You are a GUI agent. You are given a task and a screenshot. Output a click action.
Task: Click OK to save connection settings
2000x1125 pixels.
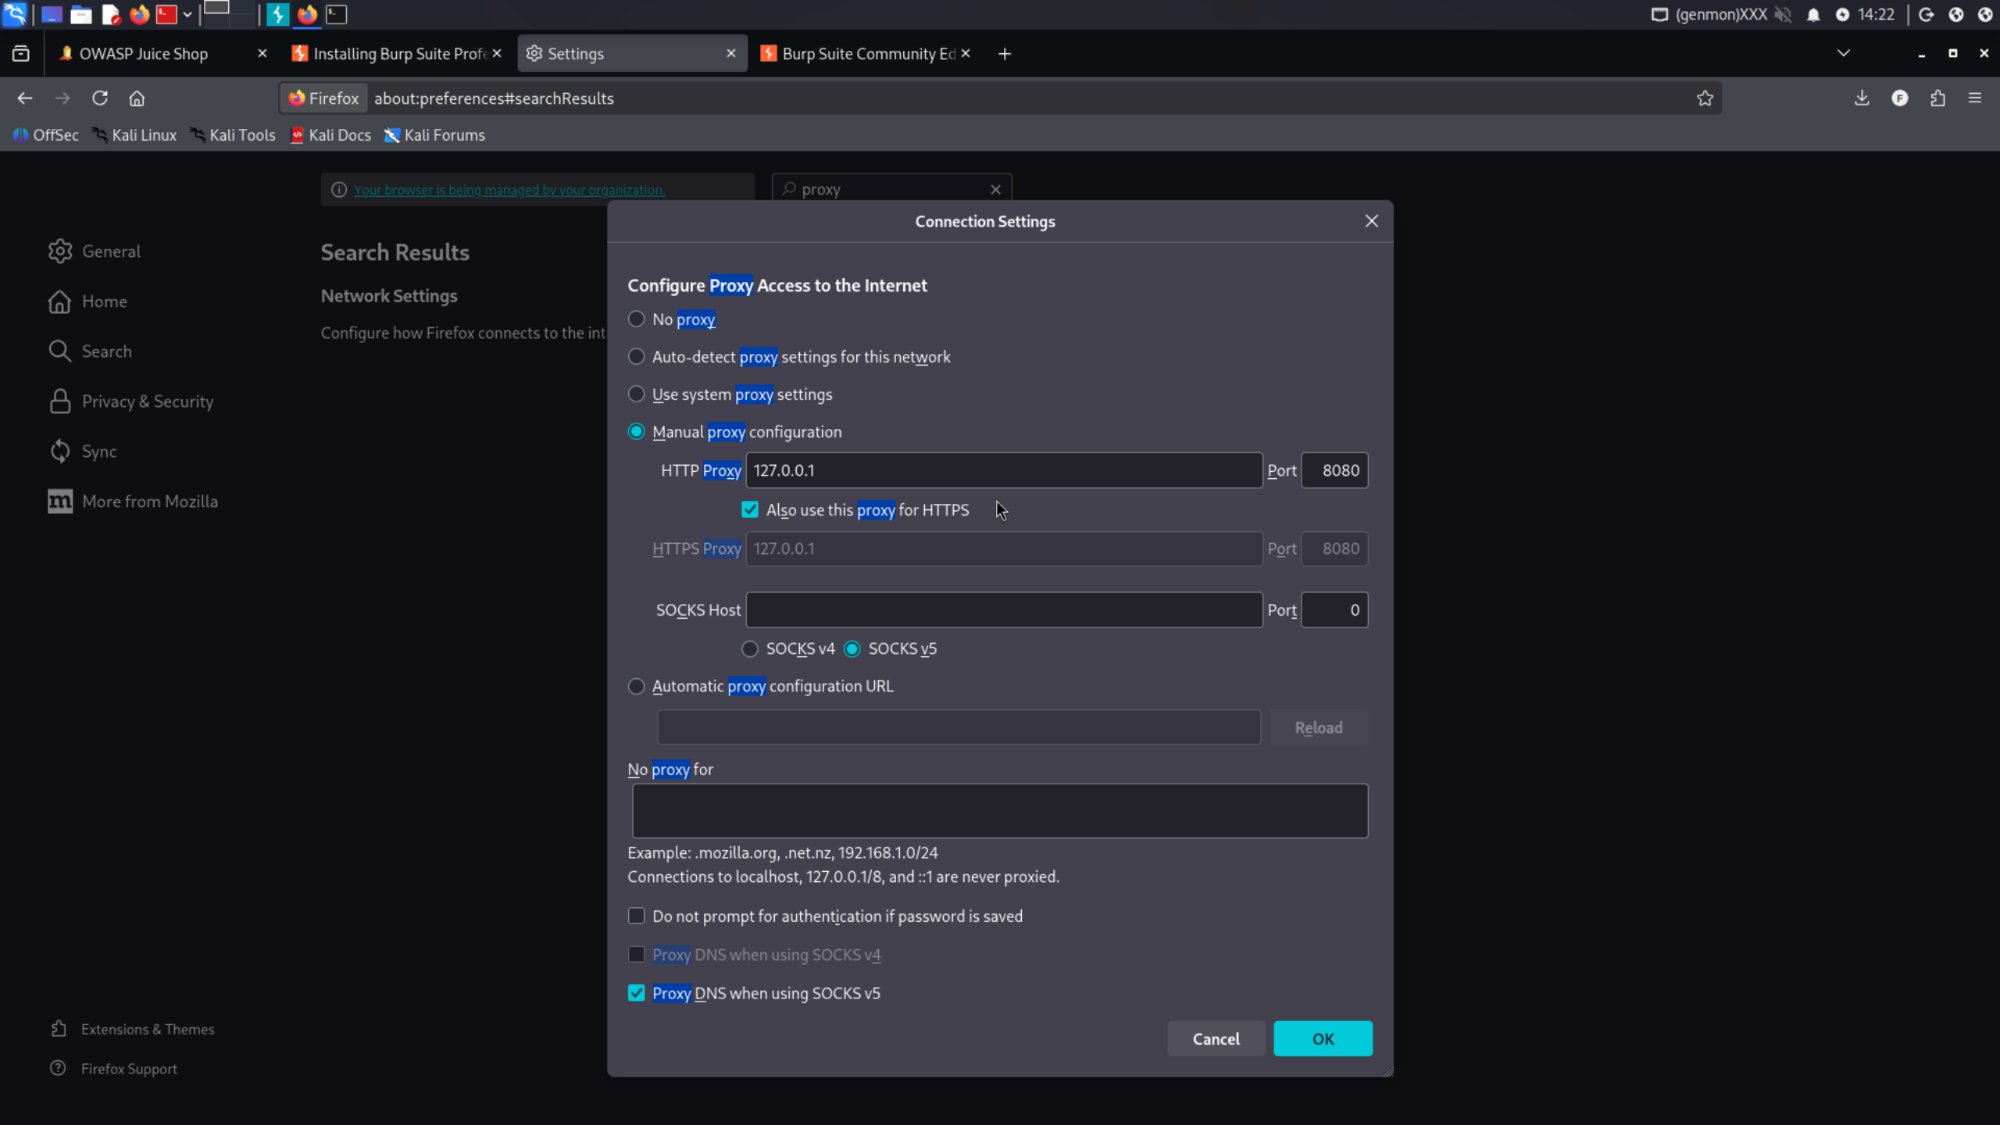[1323, 1039]
